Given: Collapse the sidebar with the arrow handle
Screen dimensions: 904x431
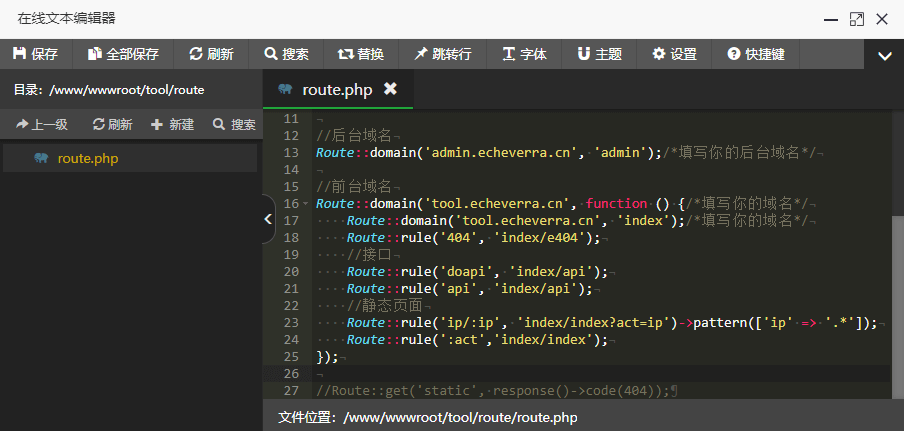Looking at the screenshot, I should [268, 219].
